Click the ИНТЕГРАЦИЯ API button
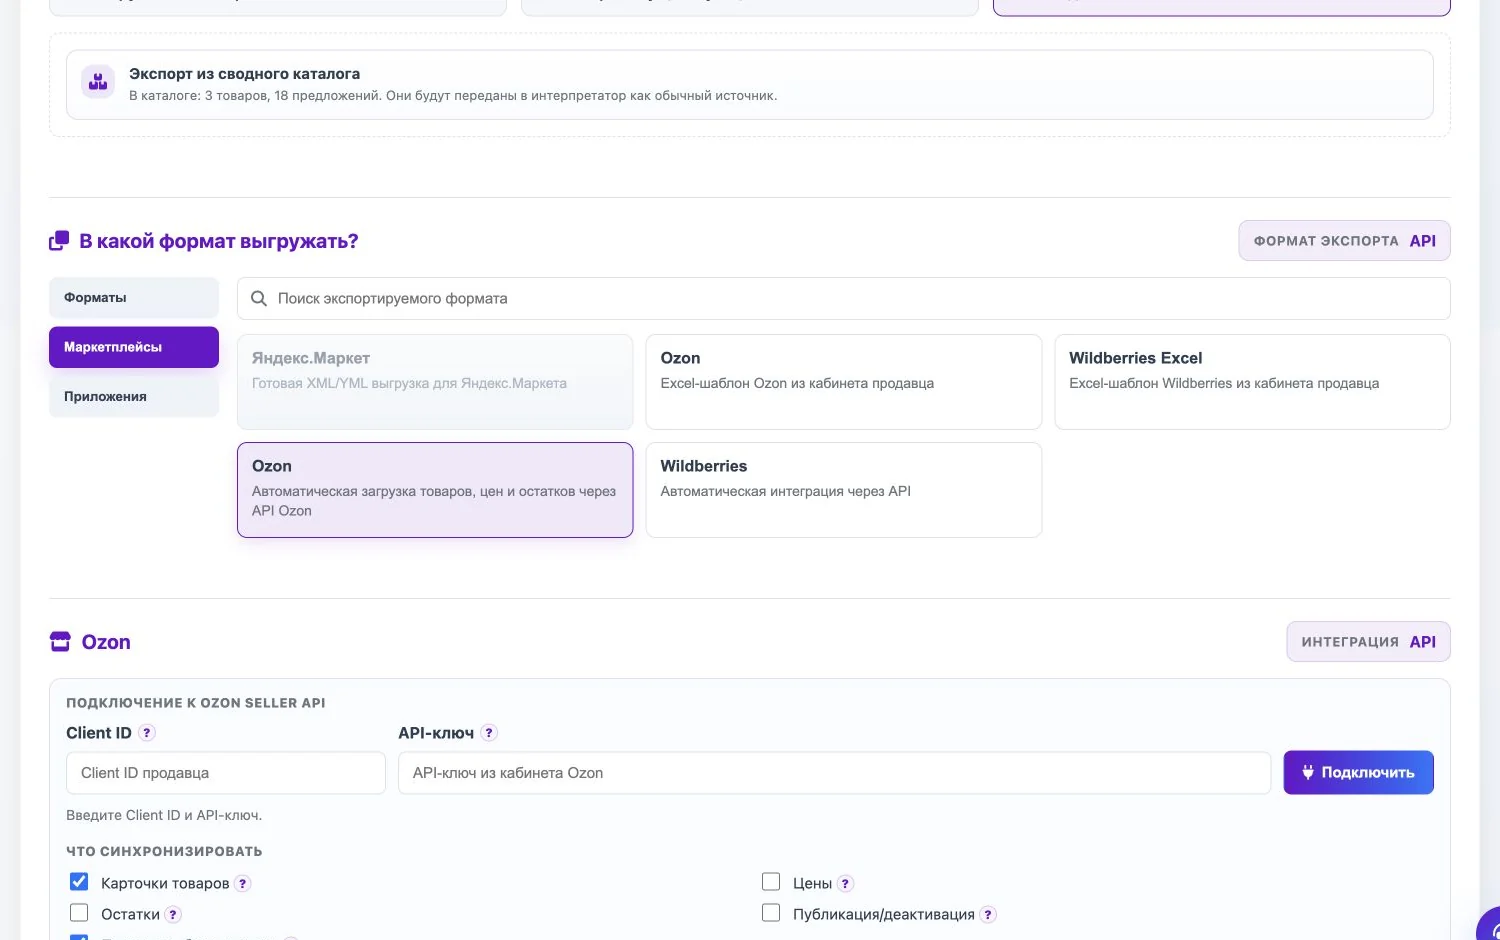Viewport: 1500px width, 940px height. click(1368, 642)
